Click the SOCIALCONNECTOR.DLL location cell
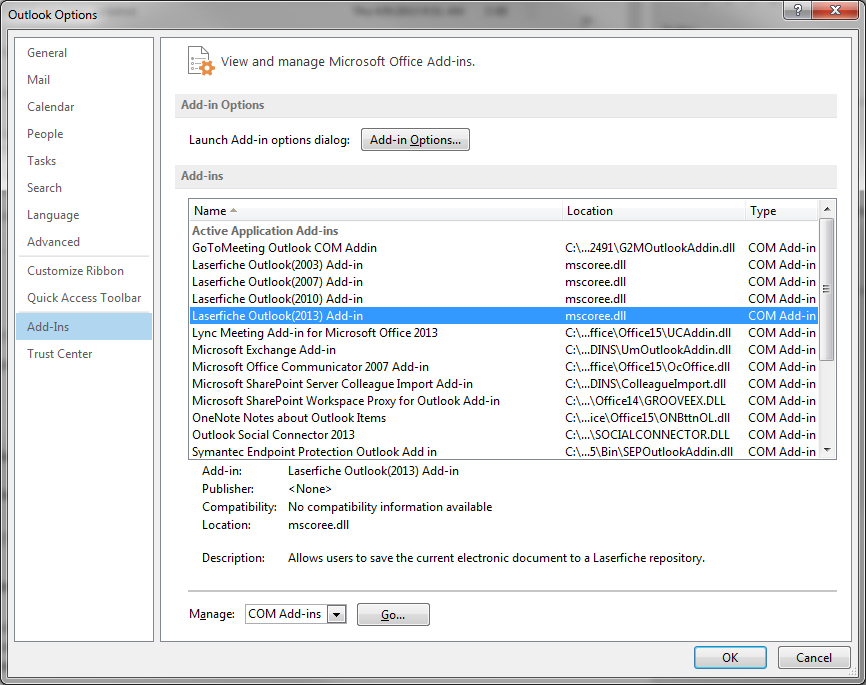This screenshot has height=685, width=866. [x=647, y=435]
